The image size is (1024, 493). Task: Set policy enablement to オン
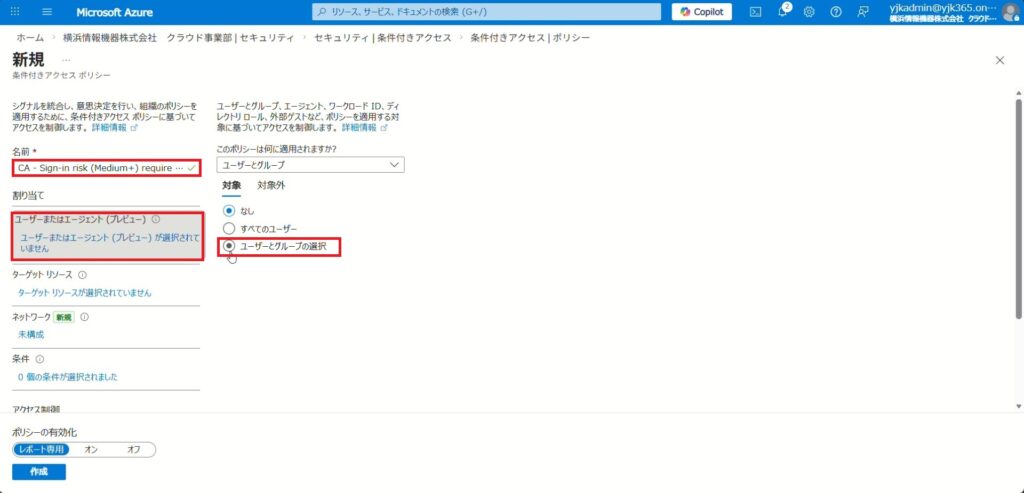[x=91, y=450]
